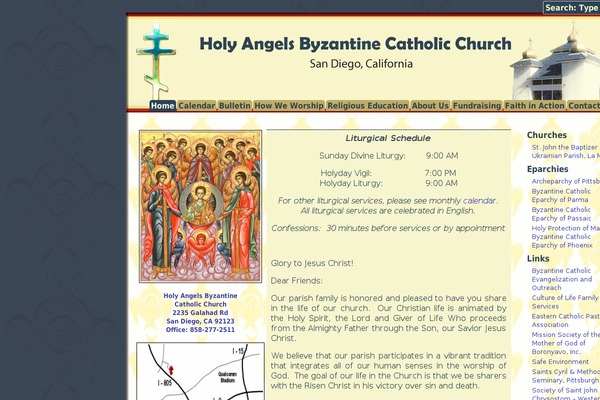Open the Bulletin tab
Image resolution: width=600 pixels, height=400 pixels.
point(235,106)
